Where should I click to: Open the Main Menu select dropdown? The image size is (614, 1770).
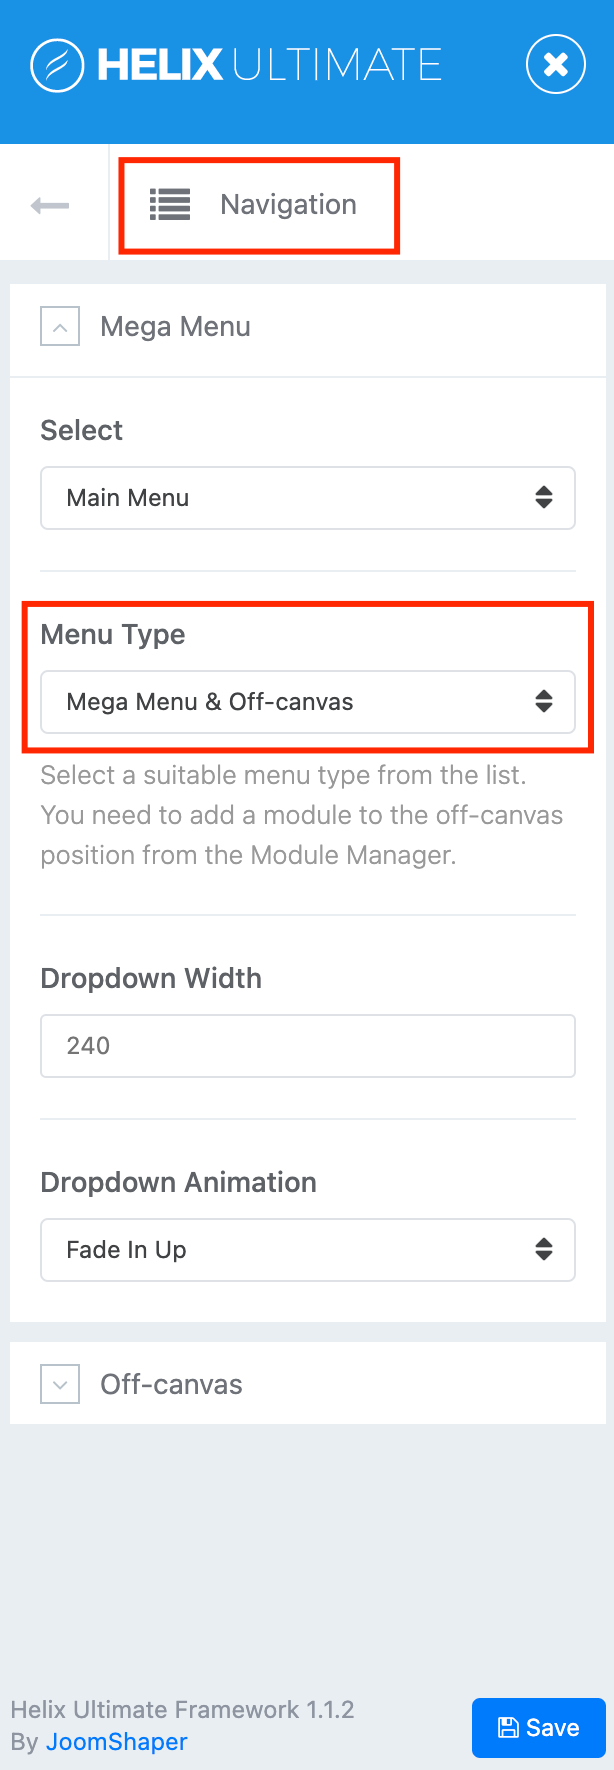pyautogui.click(x=307, y=498)
